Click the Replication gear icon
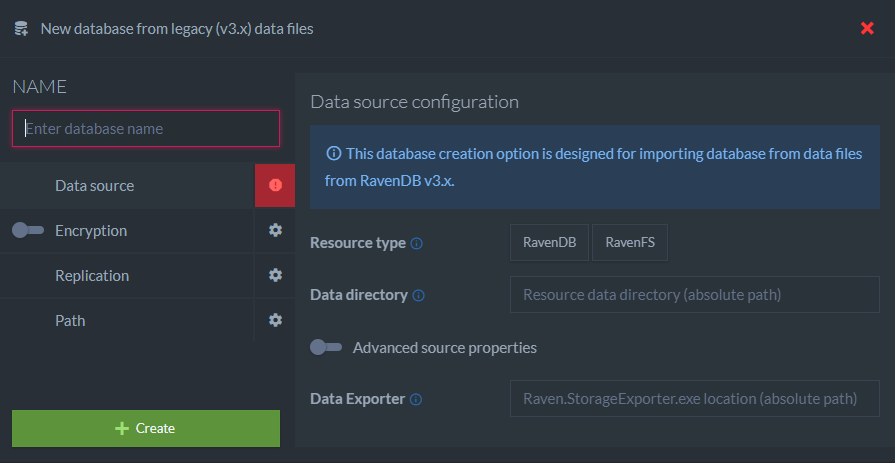The width and height of the screenshot is (895, 463). click(275, 275)
